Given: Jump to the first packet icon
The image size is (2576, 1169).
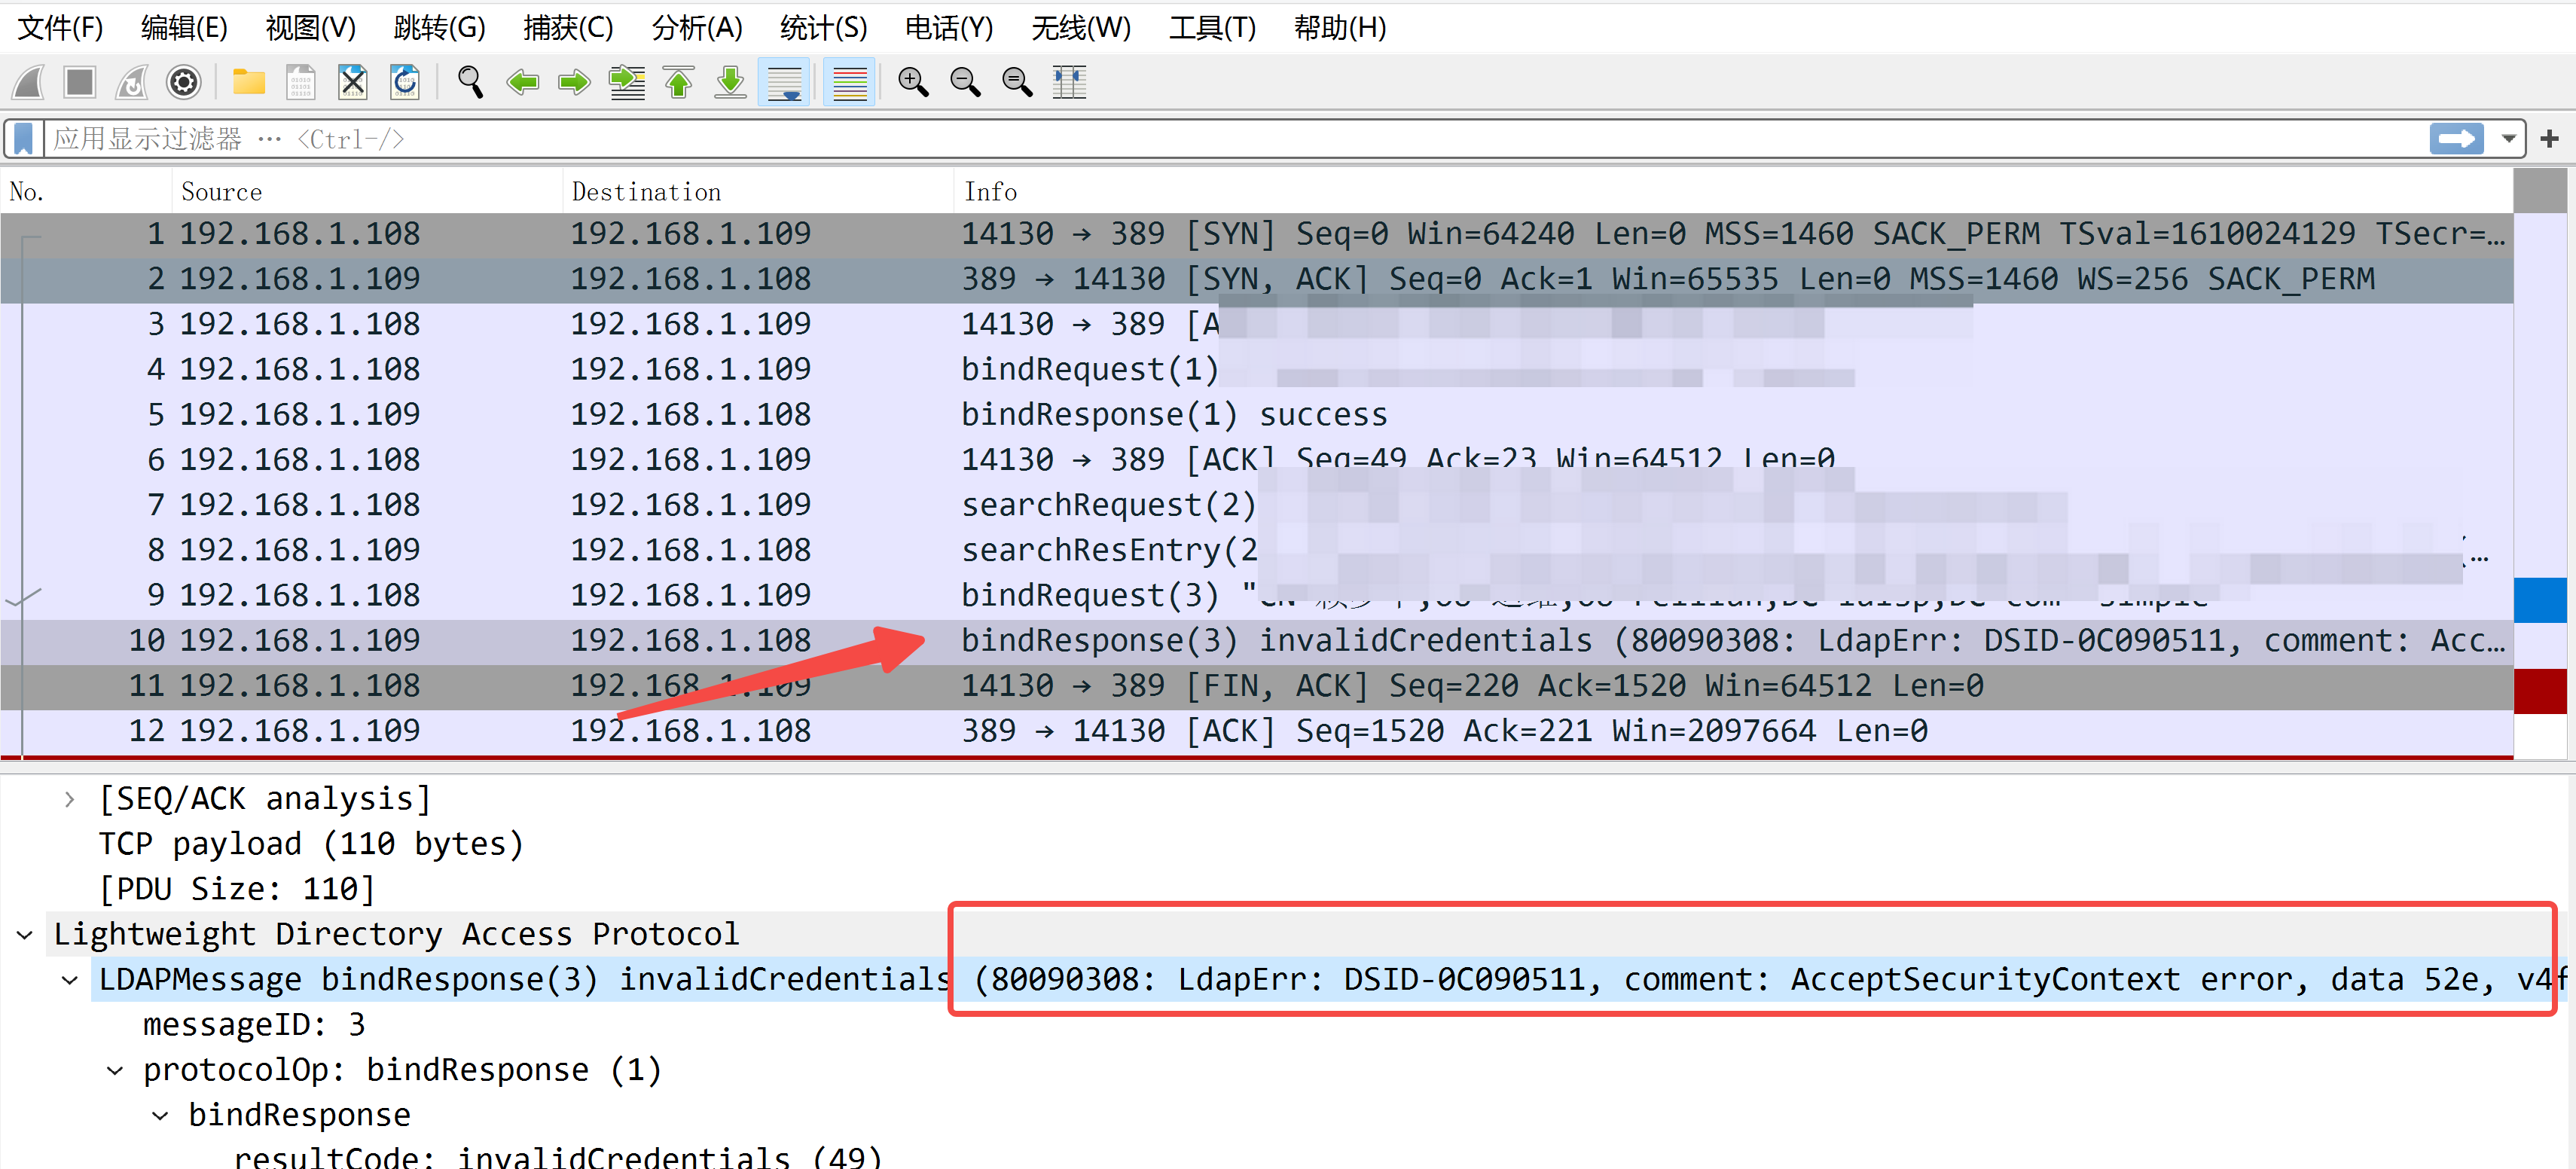Looking at the screenshot, I should (679, 82).
